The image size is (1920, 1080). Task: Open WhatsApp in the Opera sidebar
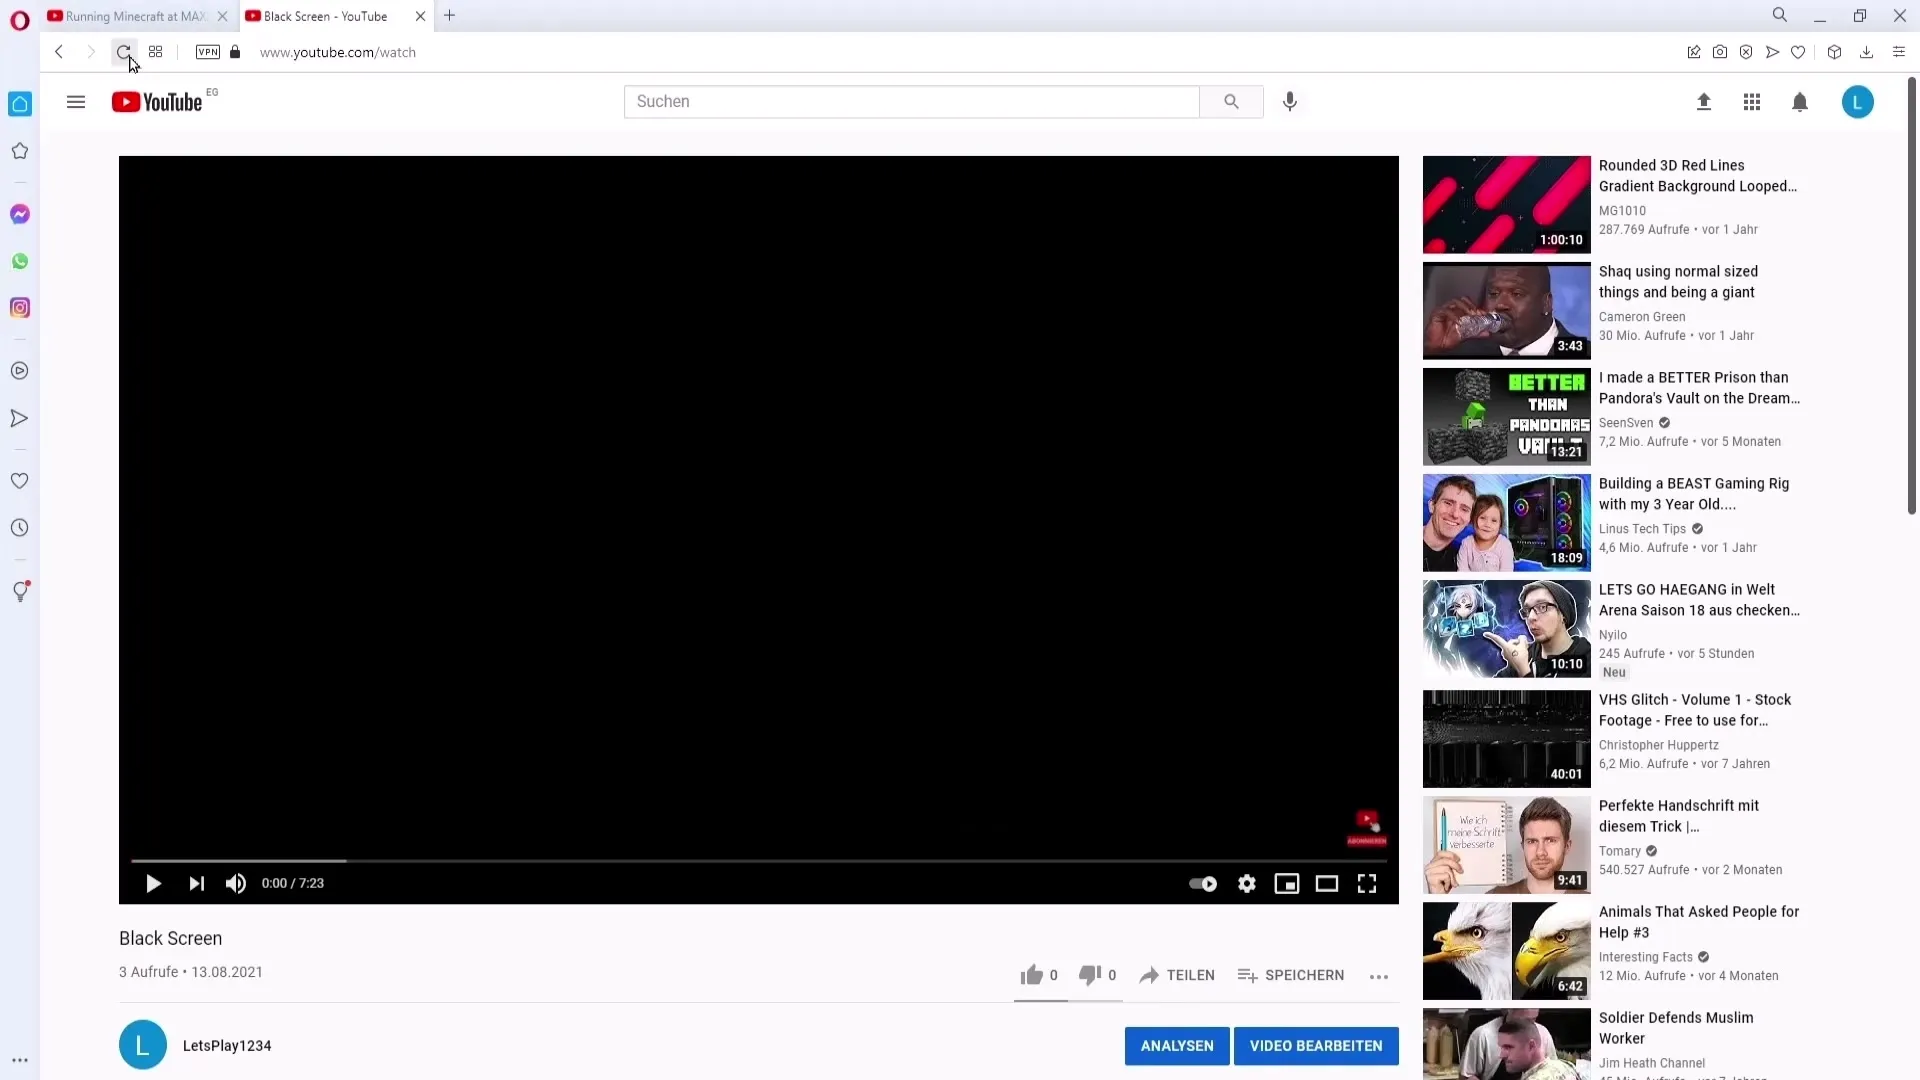point(20,261)
